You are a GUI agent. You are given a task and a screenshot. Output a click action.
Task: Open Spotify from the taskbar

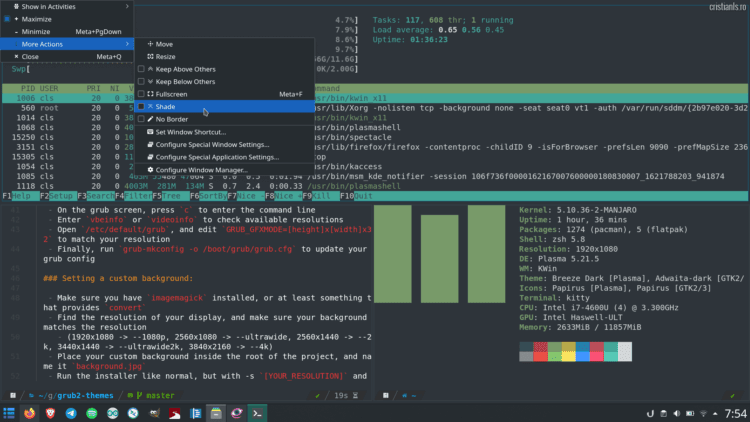point(94,412)
